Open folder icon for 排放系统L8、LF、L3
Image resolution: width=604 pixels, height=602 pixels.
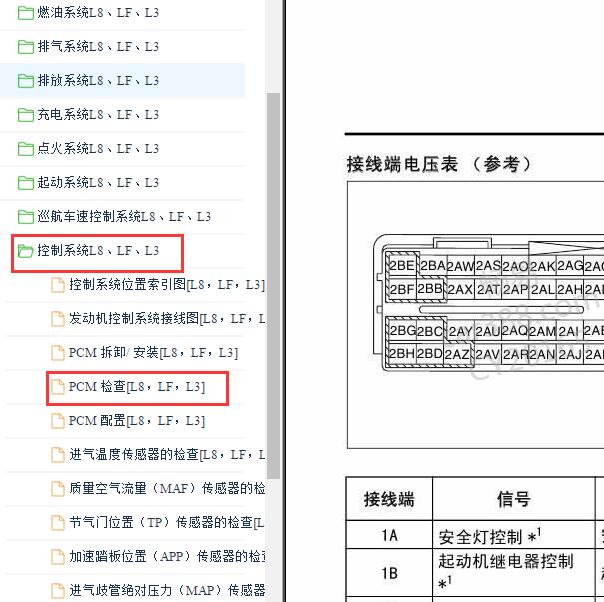click(x=26, y=81)
